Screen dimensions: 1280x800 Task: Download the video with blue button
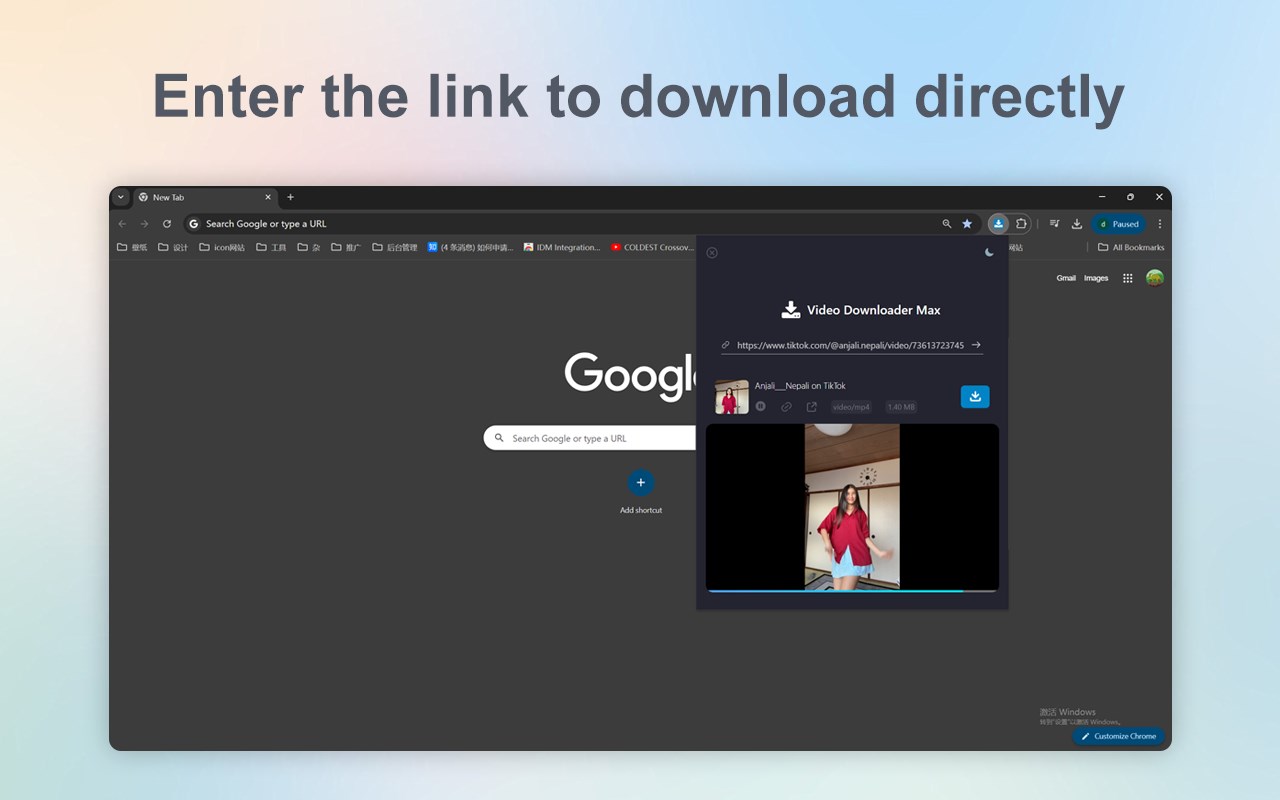pos(975,397)
